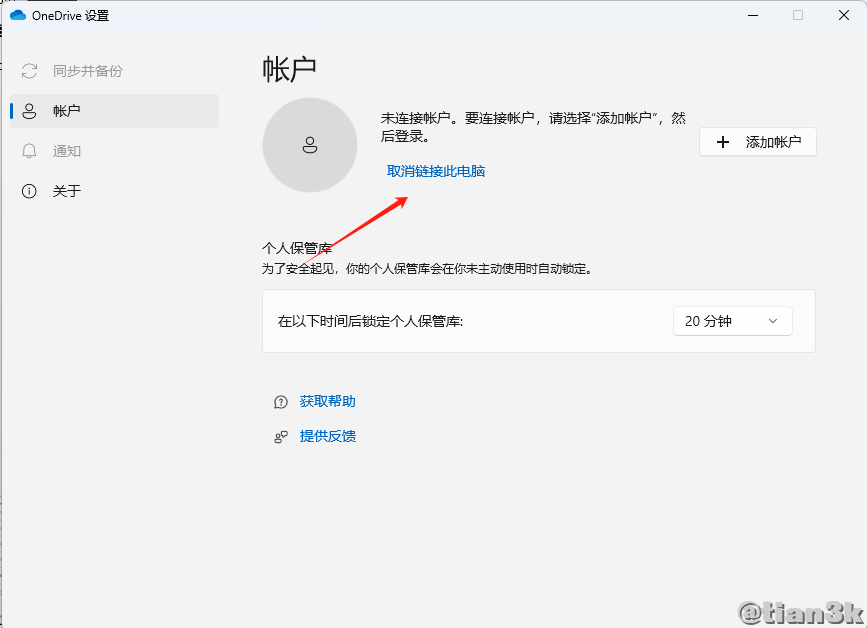
Task: Click the 提供反馈 link
Action: point(327,436)
